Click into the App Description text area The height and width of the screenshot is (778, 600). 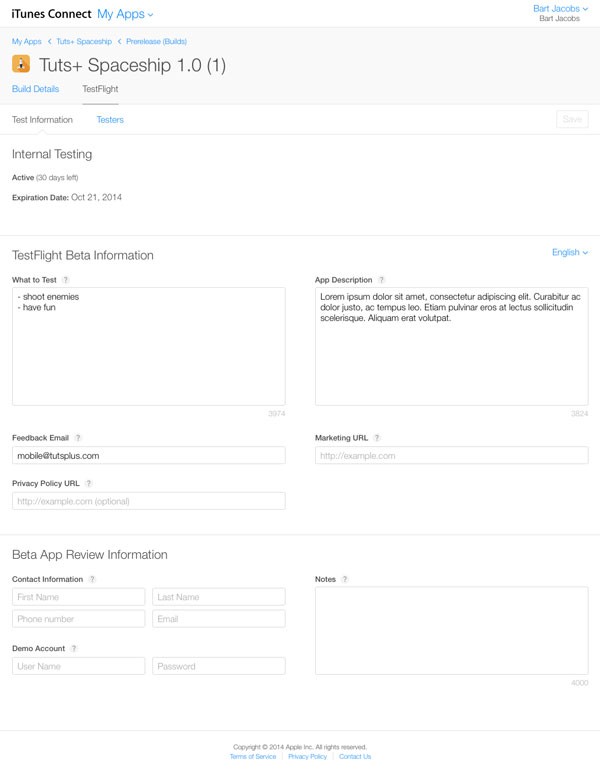pos(452,346)
